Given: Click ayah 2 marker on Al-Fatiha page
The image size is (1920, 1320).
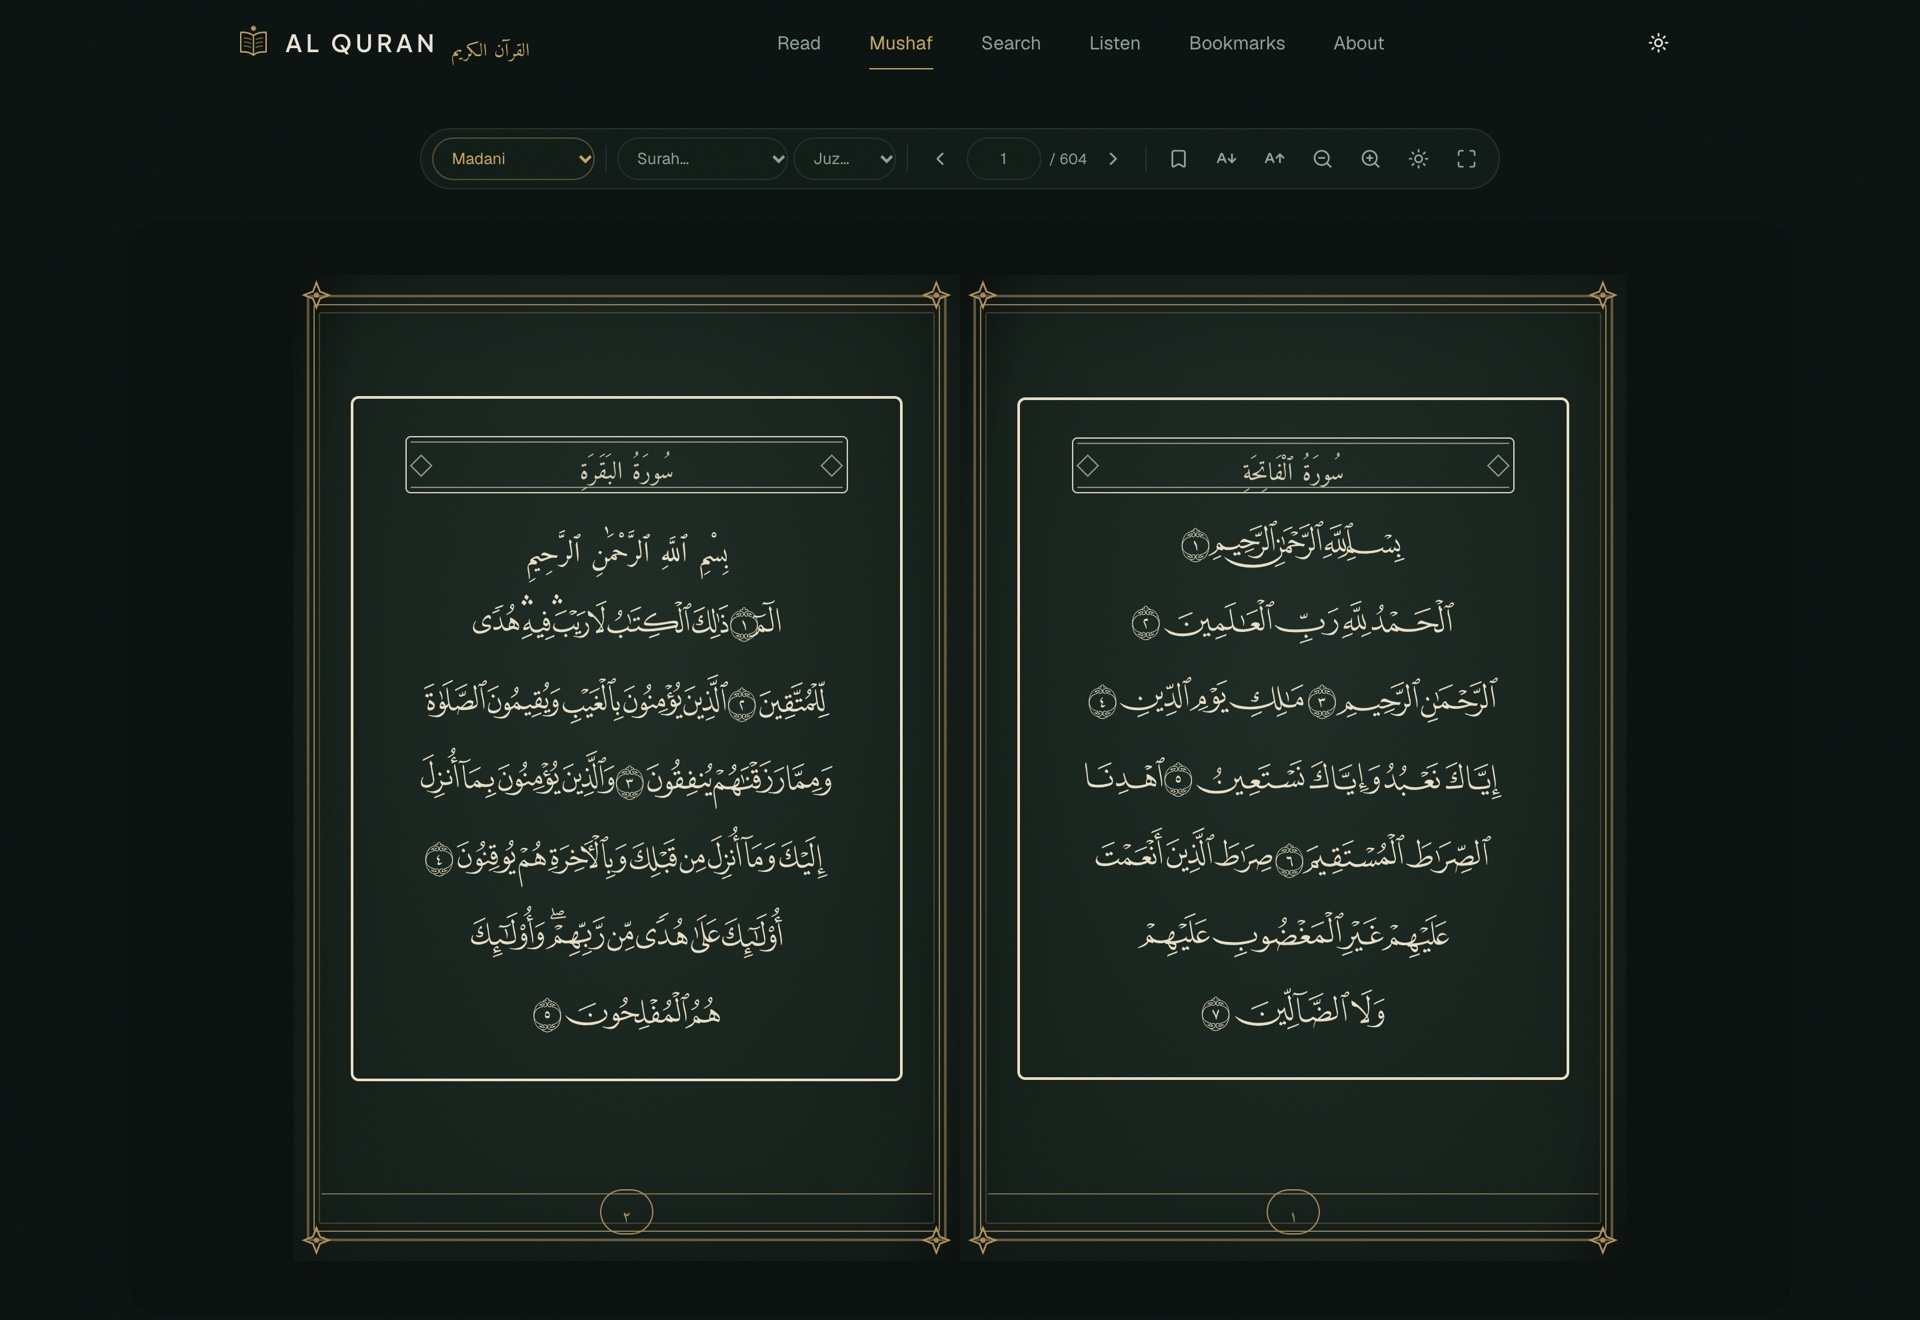Looking at the screenshot, I should pos(1146,623).
